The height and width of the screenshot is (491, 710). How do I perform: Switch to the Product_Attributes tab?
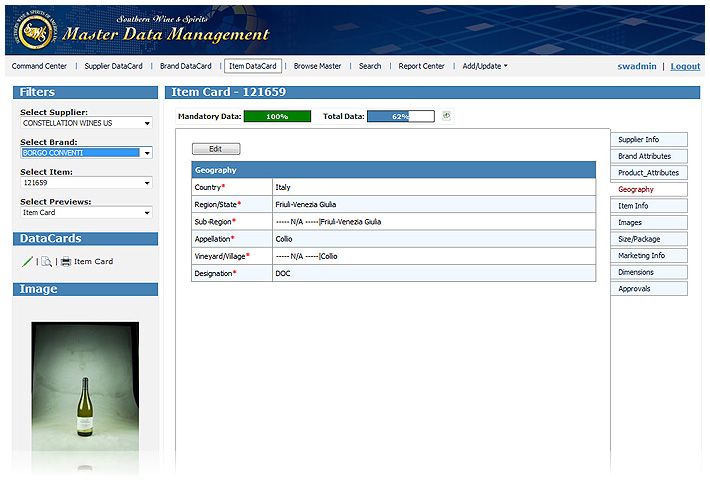pyautogui.click(x=649, y=173)
